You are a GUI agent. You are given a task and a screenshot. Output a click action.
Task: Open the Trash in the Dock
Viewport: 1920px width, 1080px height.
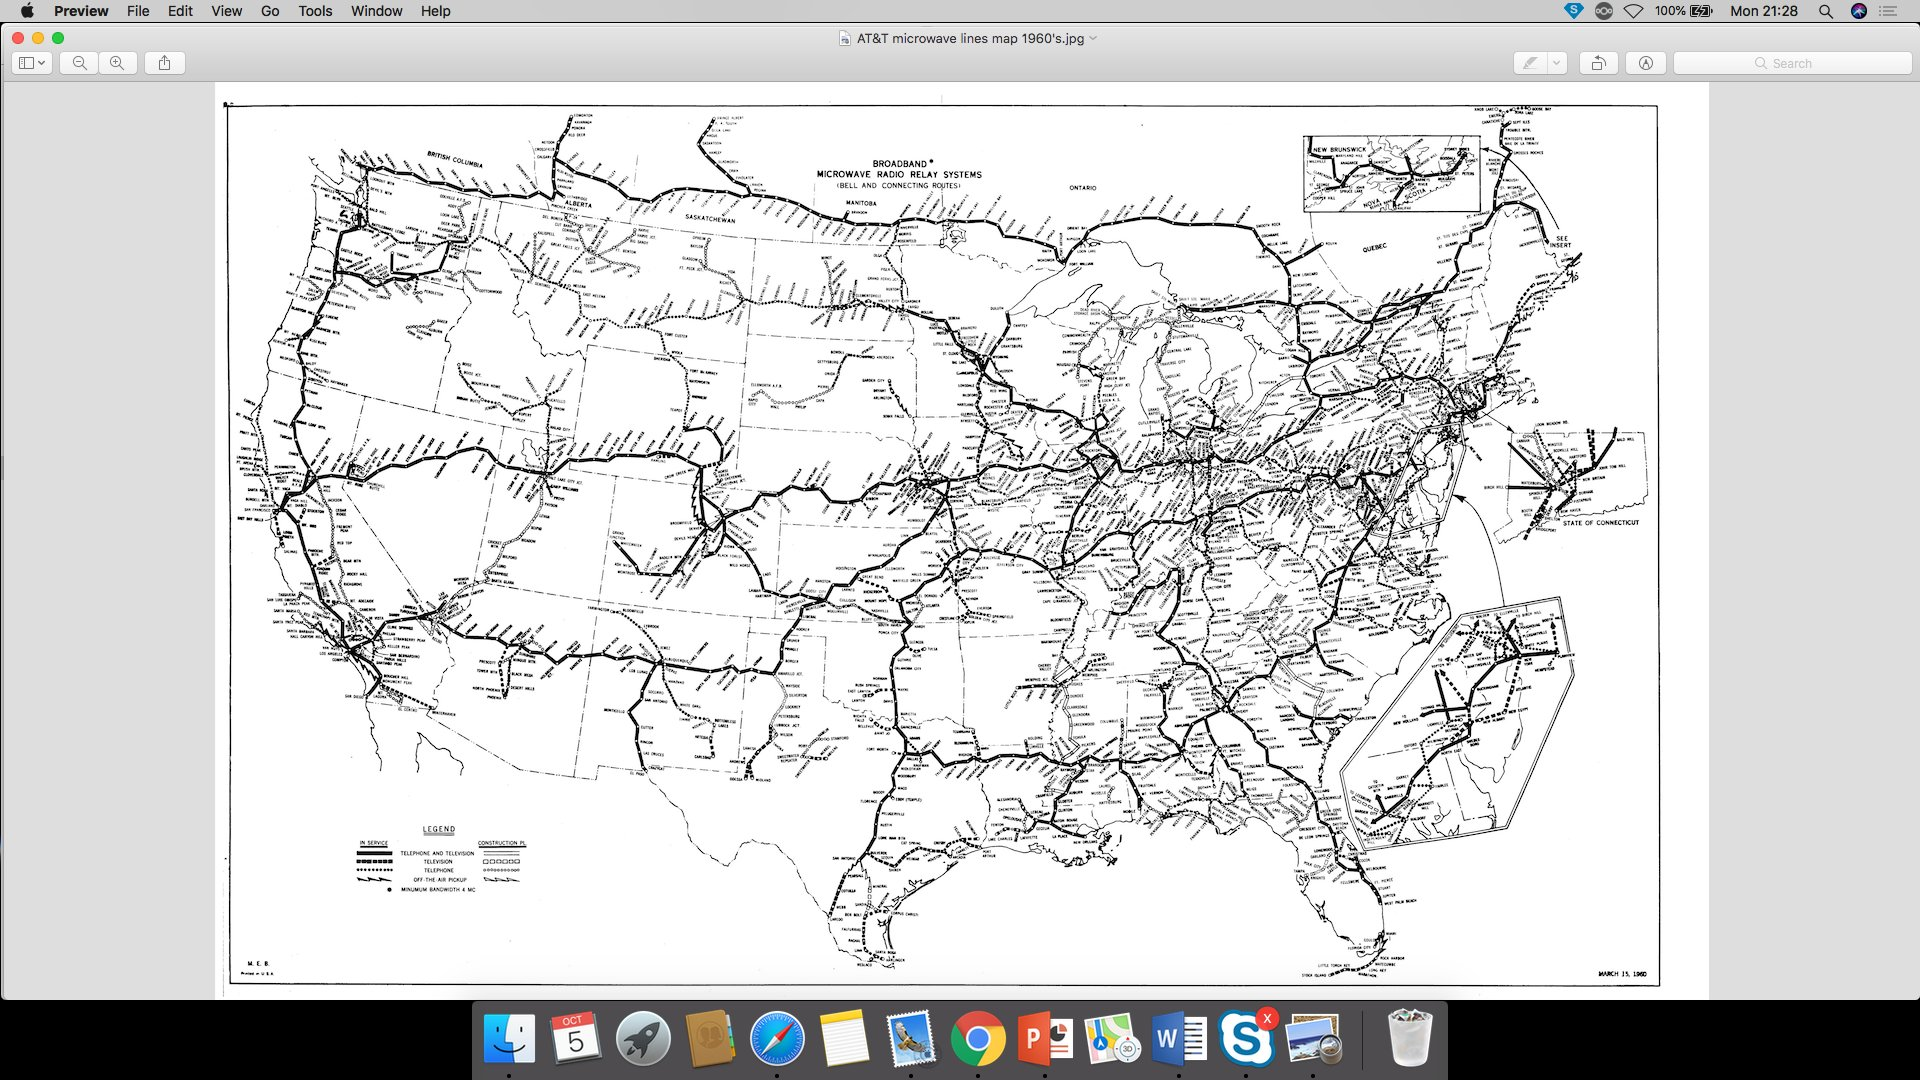pos(1410,1039)
